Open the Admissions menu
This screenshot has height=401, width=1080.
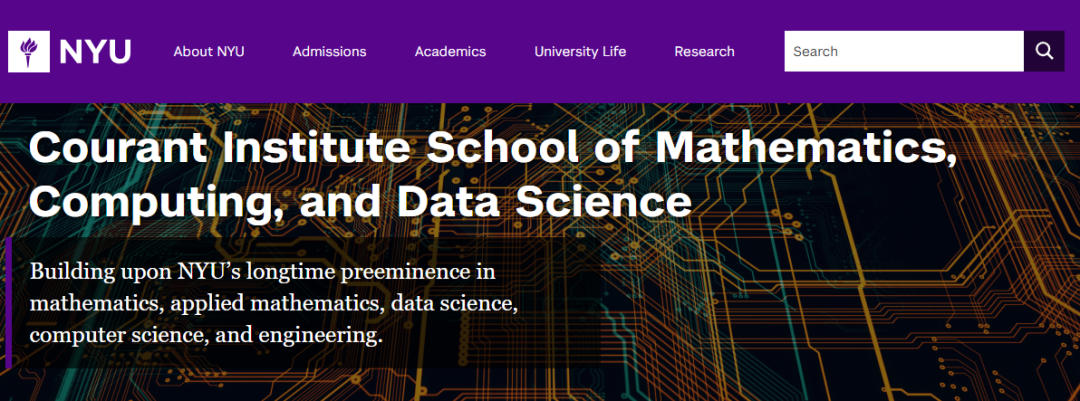pos(329,51)
